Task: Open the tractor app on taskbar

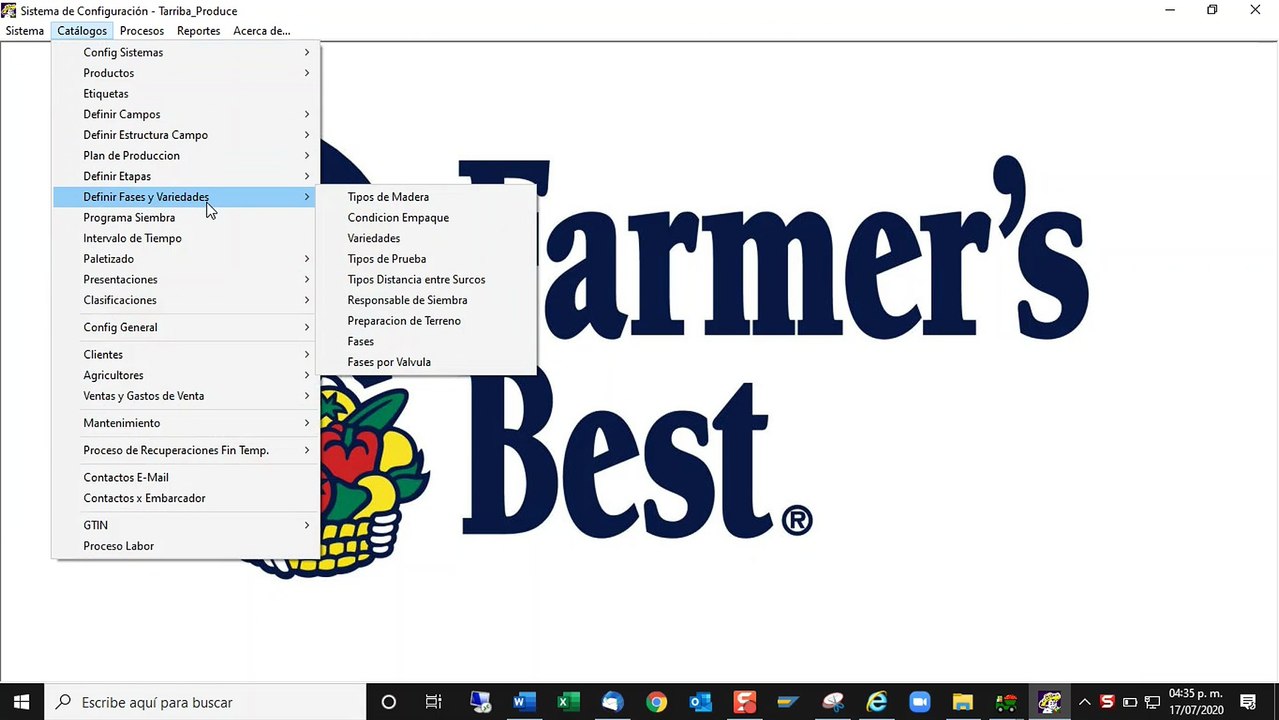Action: pyautogui.click(x=1006, y=702)
